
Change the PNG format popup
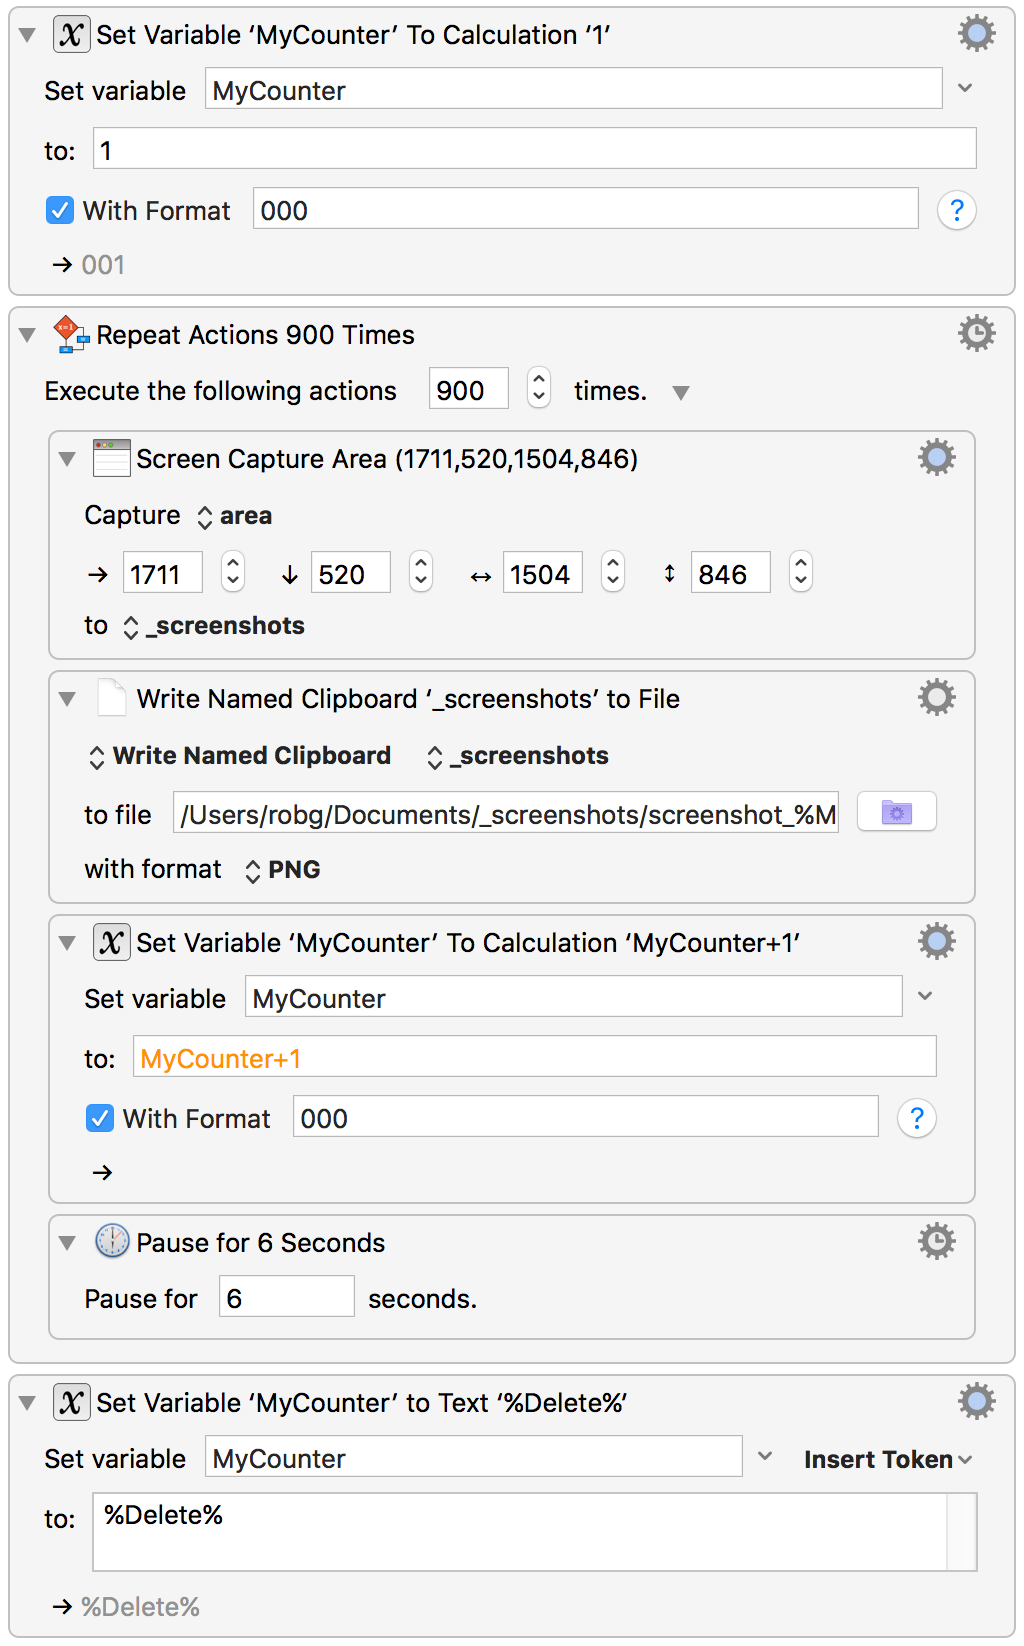[283, 870]
